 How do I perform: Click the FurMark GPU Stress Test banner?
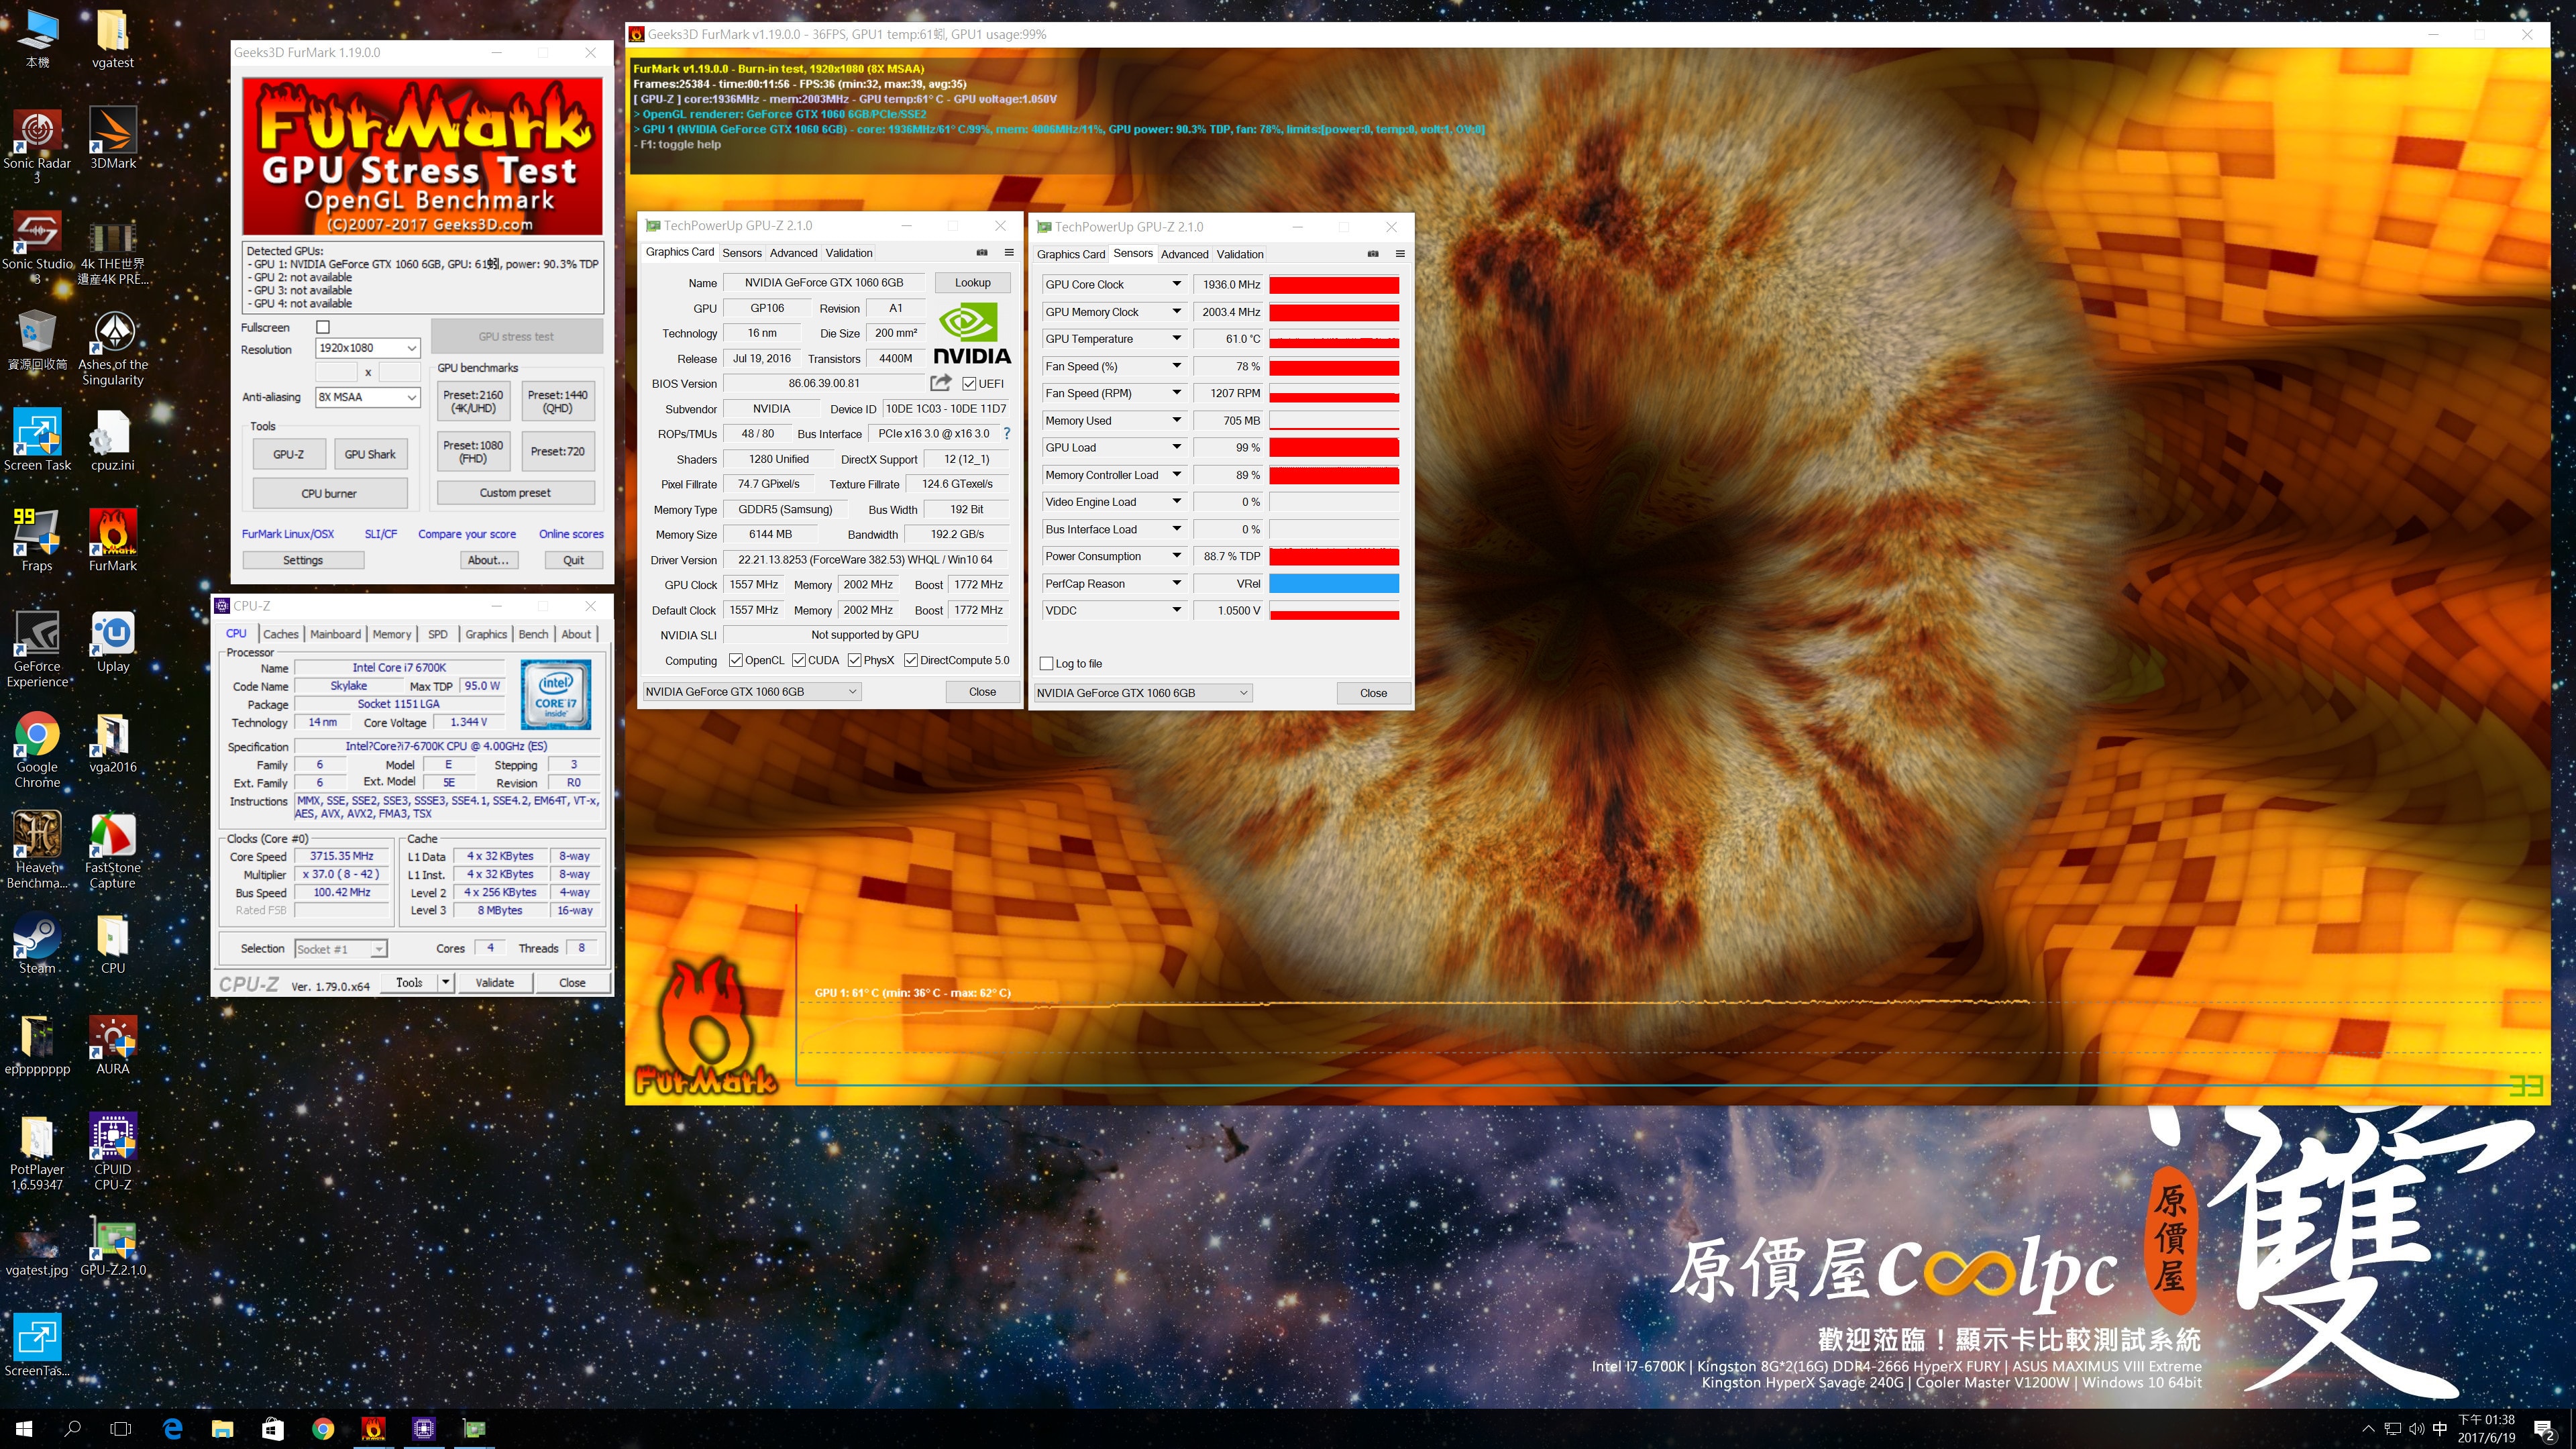(422, 156)
